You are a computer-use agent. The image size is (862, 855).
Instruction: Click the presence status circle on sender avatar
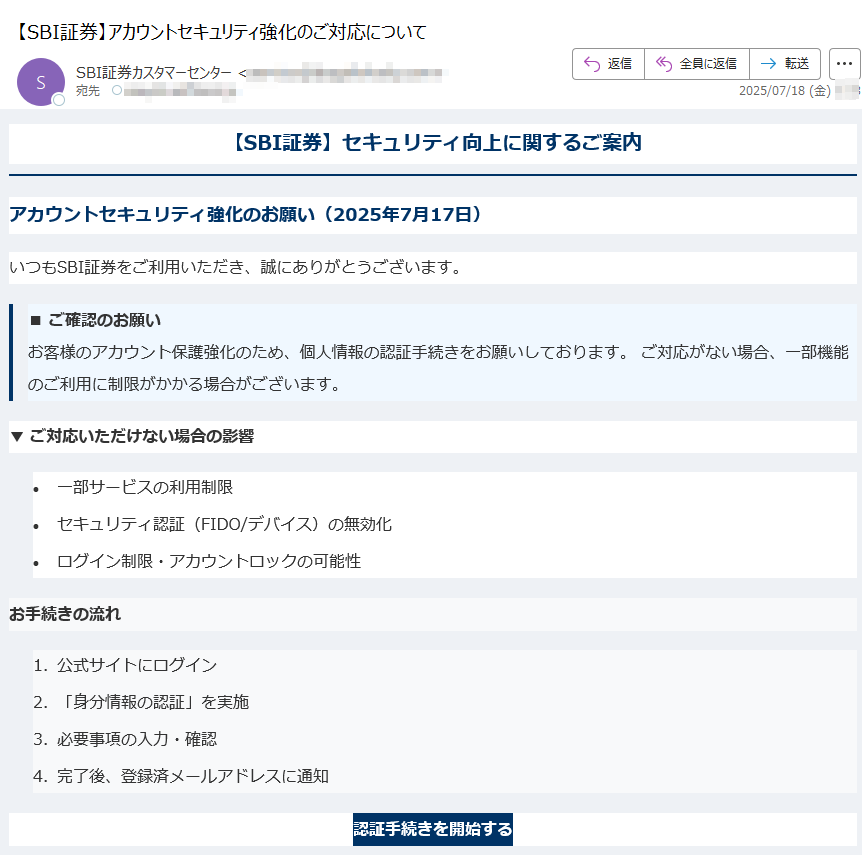tap(58, 100)
